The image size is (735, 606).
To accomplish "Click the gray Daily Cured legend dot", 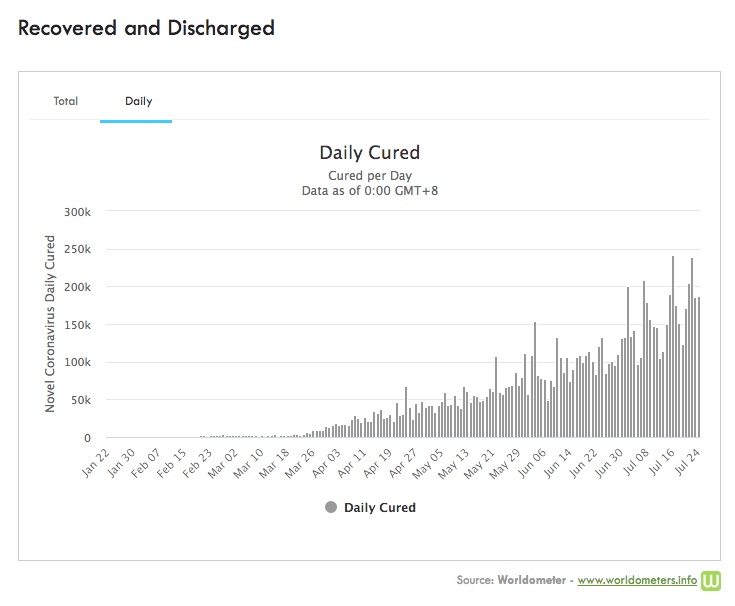I will [x=331, y=507].
